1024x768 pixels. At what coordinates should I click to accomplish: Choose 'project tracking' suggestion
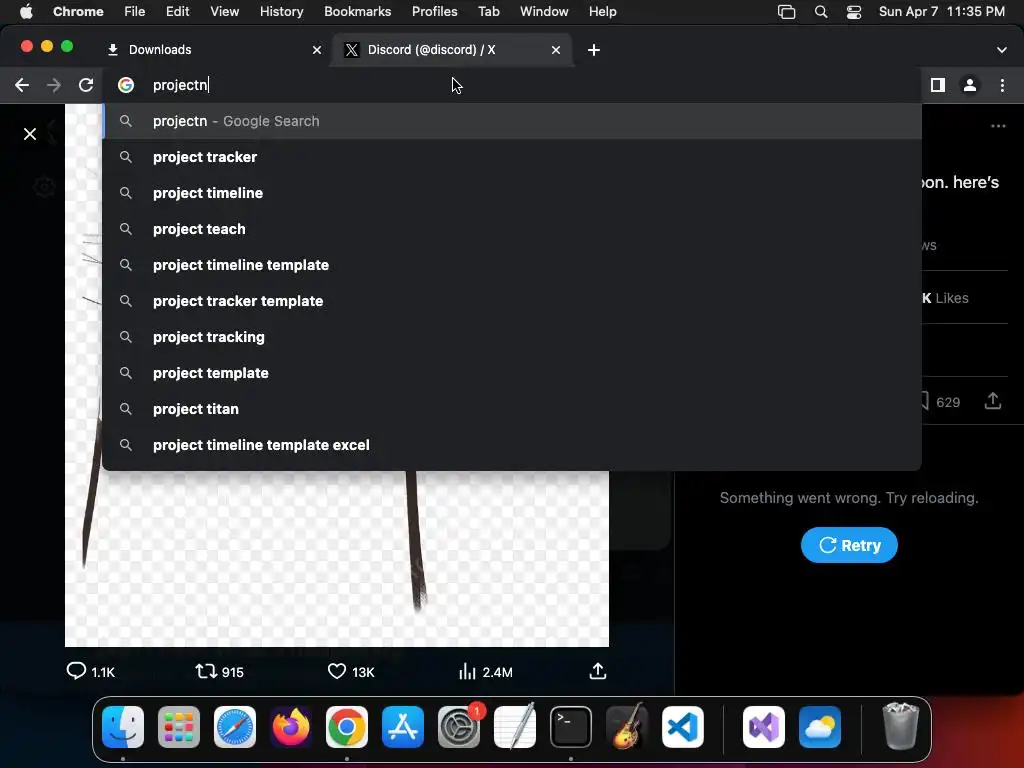[513, 337]
